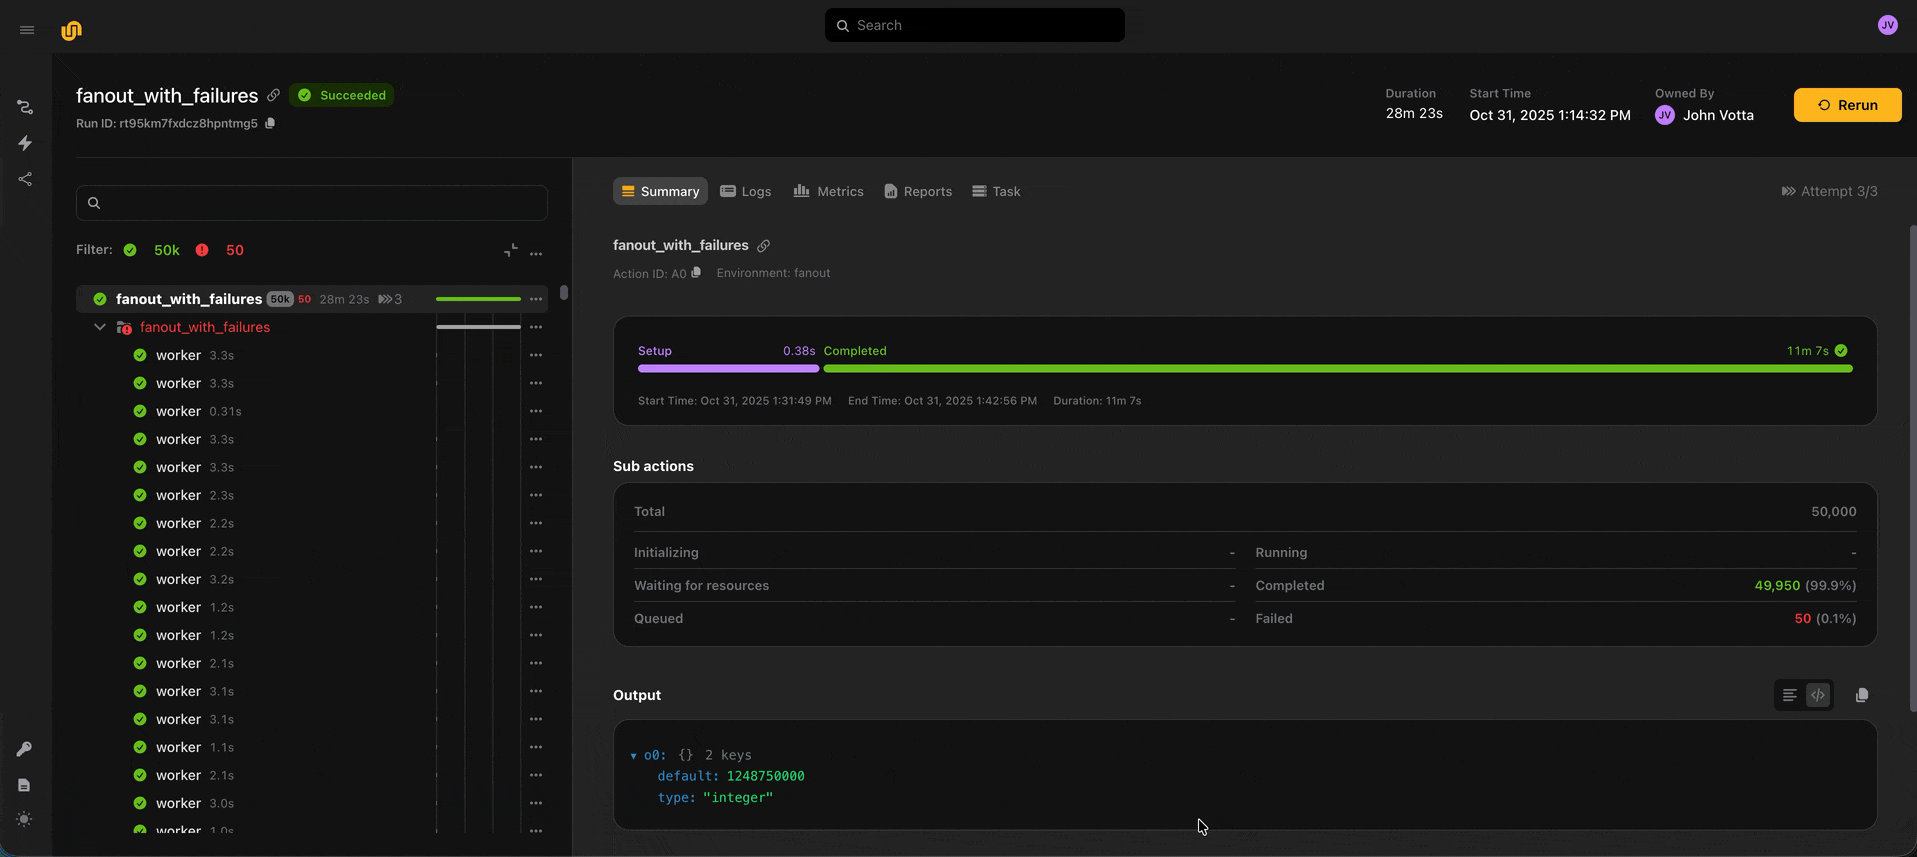Viewport: 1917px width, 857px height.
Task: Click the Rerun button
Action: pos(1846,105)
